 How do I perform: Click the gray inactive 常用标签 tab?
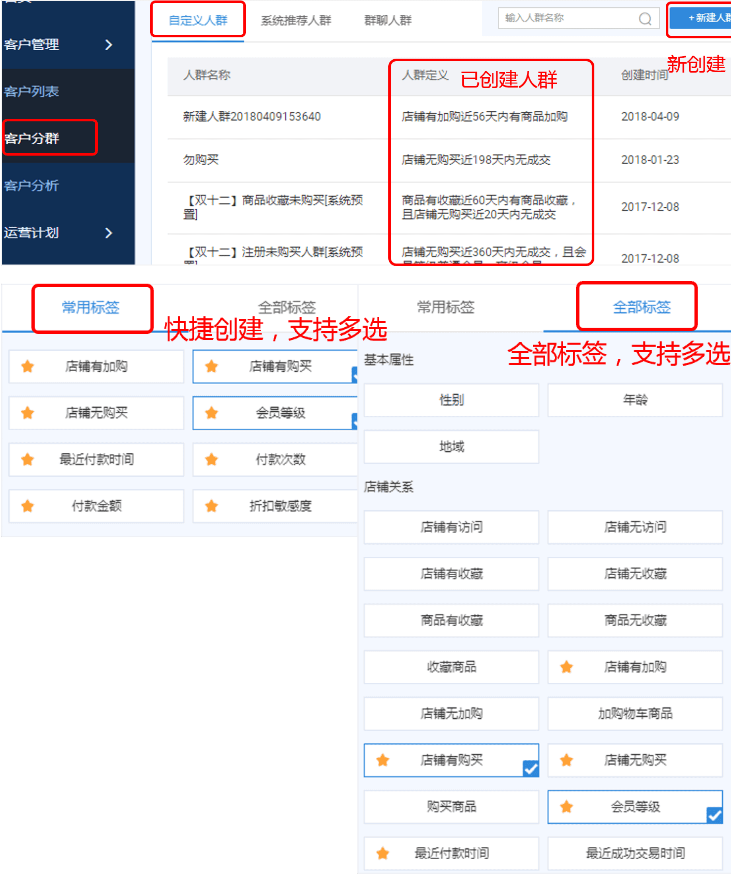pos(446,308)
